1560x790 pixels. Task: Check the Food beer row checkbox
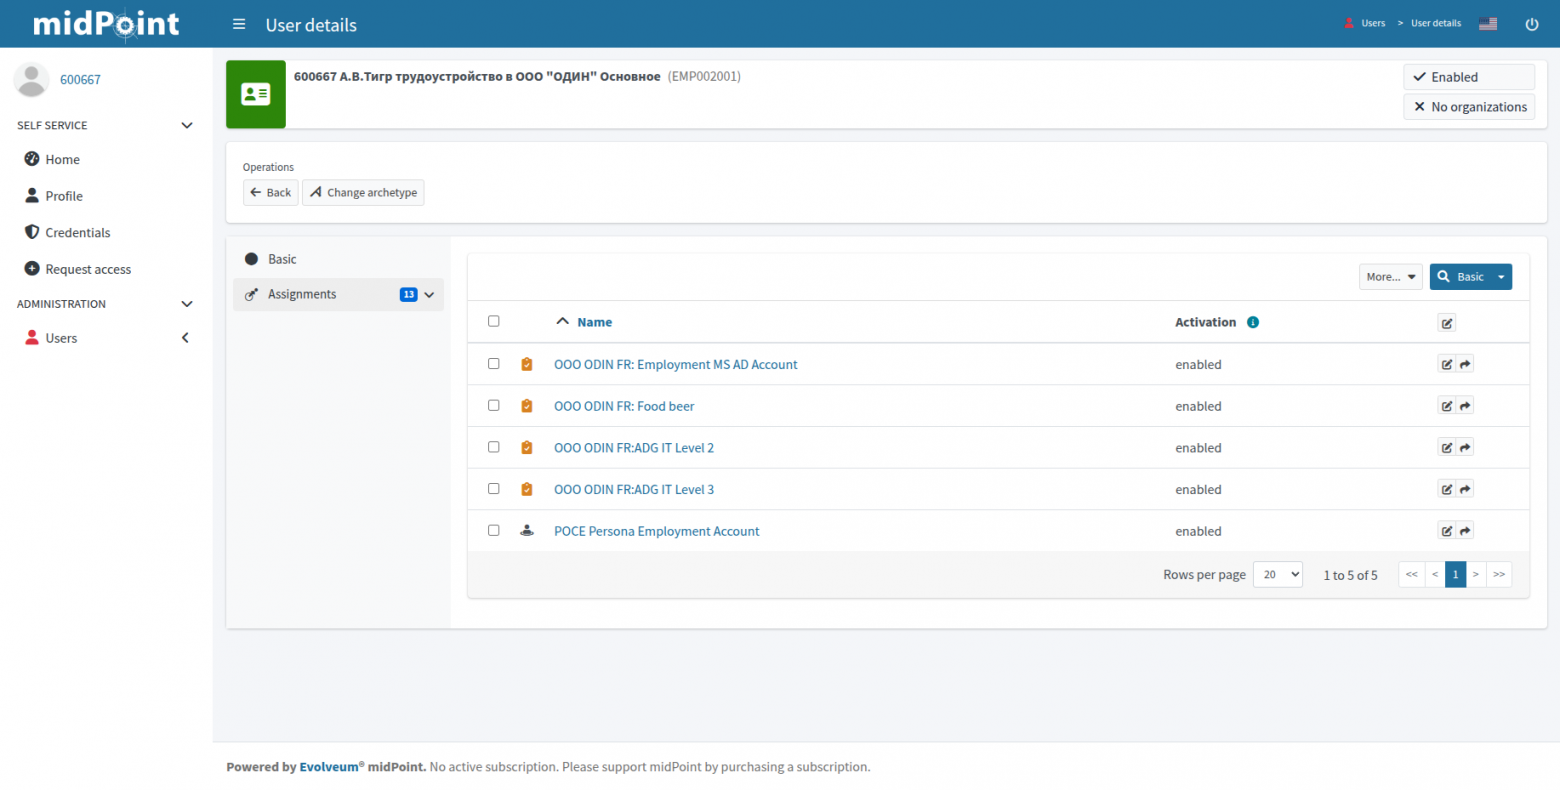point(493,405)
